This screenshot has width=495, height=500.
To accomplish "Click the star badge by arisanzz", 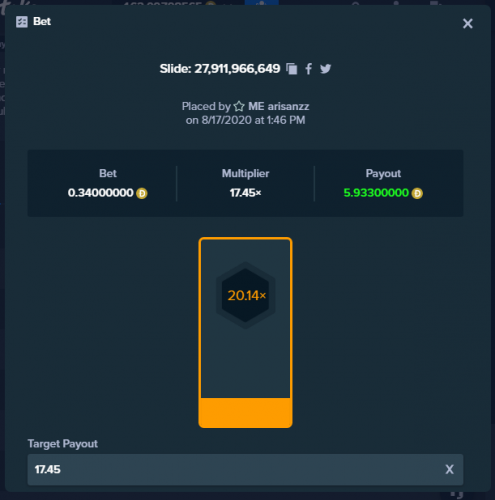I will point(239,106).
